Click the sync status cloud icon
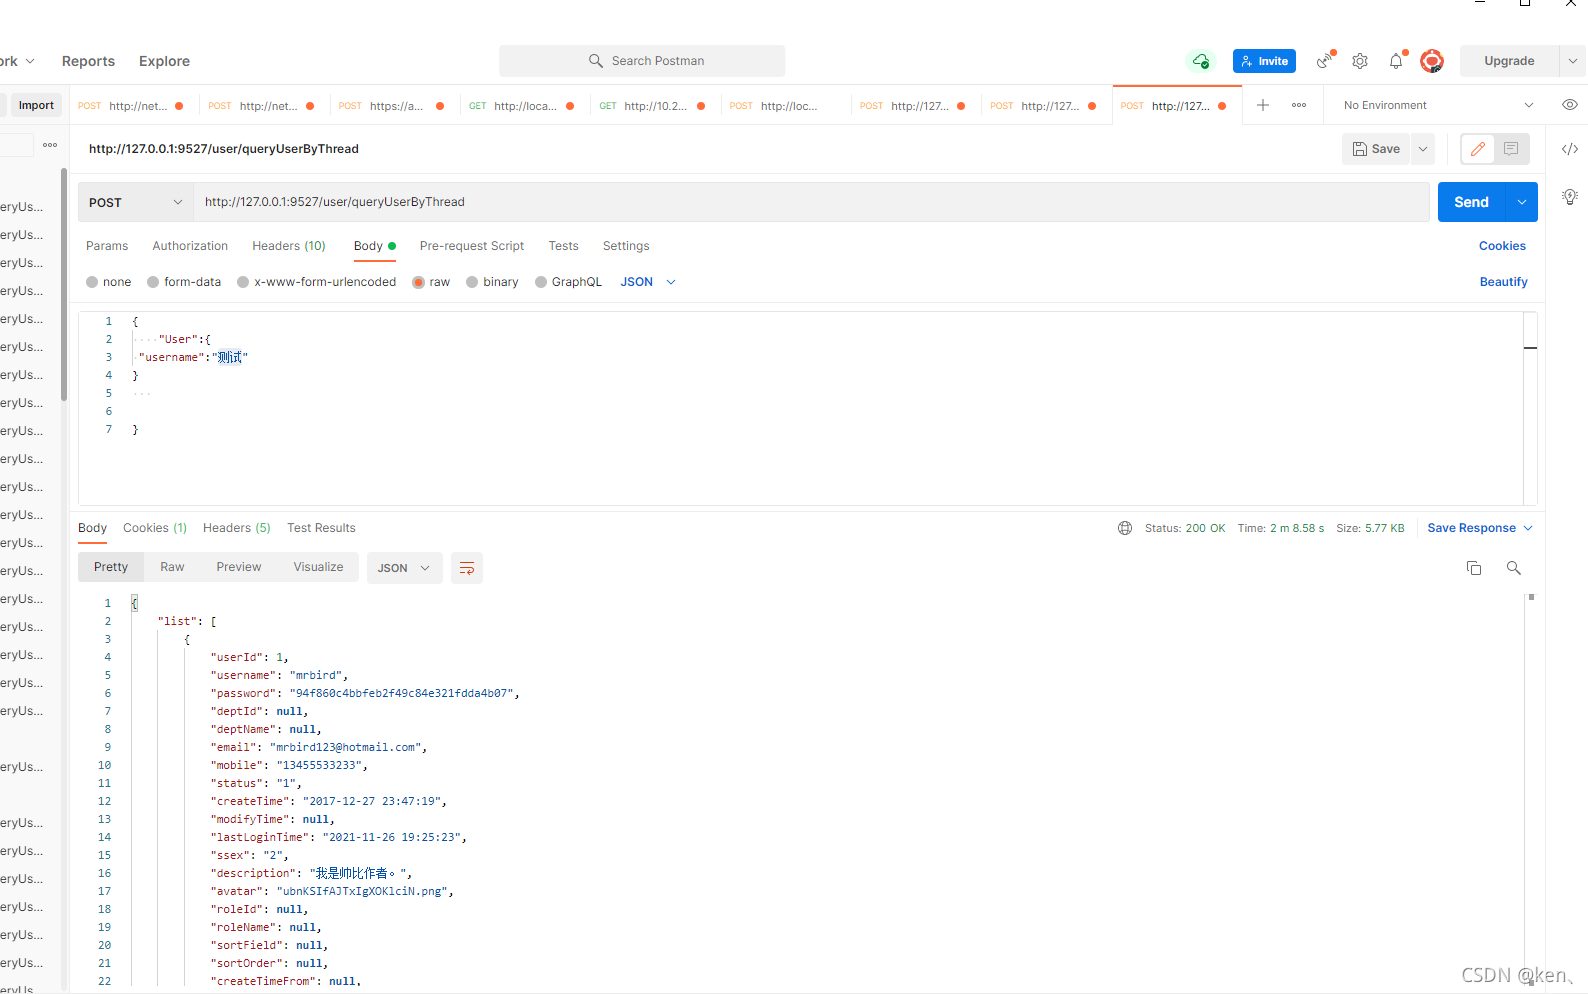Screen dimensions: 1588x994 [x=1201, y=61]
